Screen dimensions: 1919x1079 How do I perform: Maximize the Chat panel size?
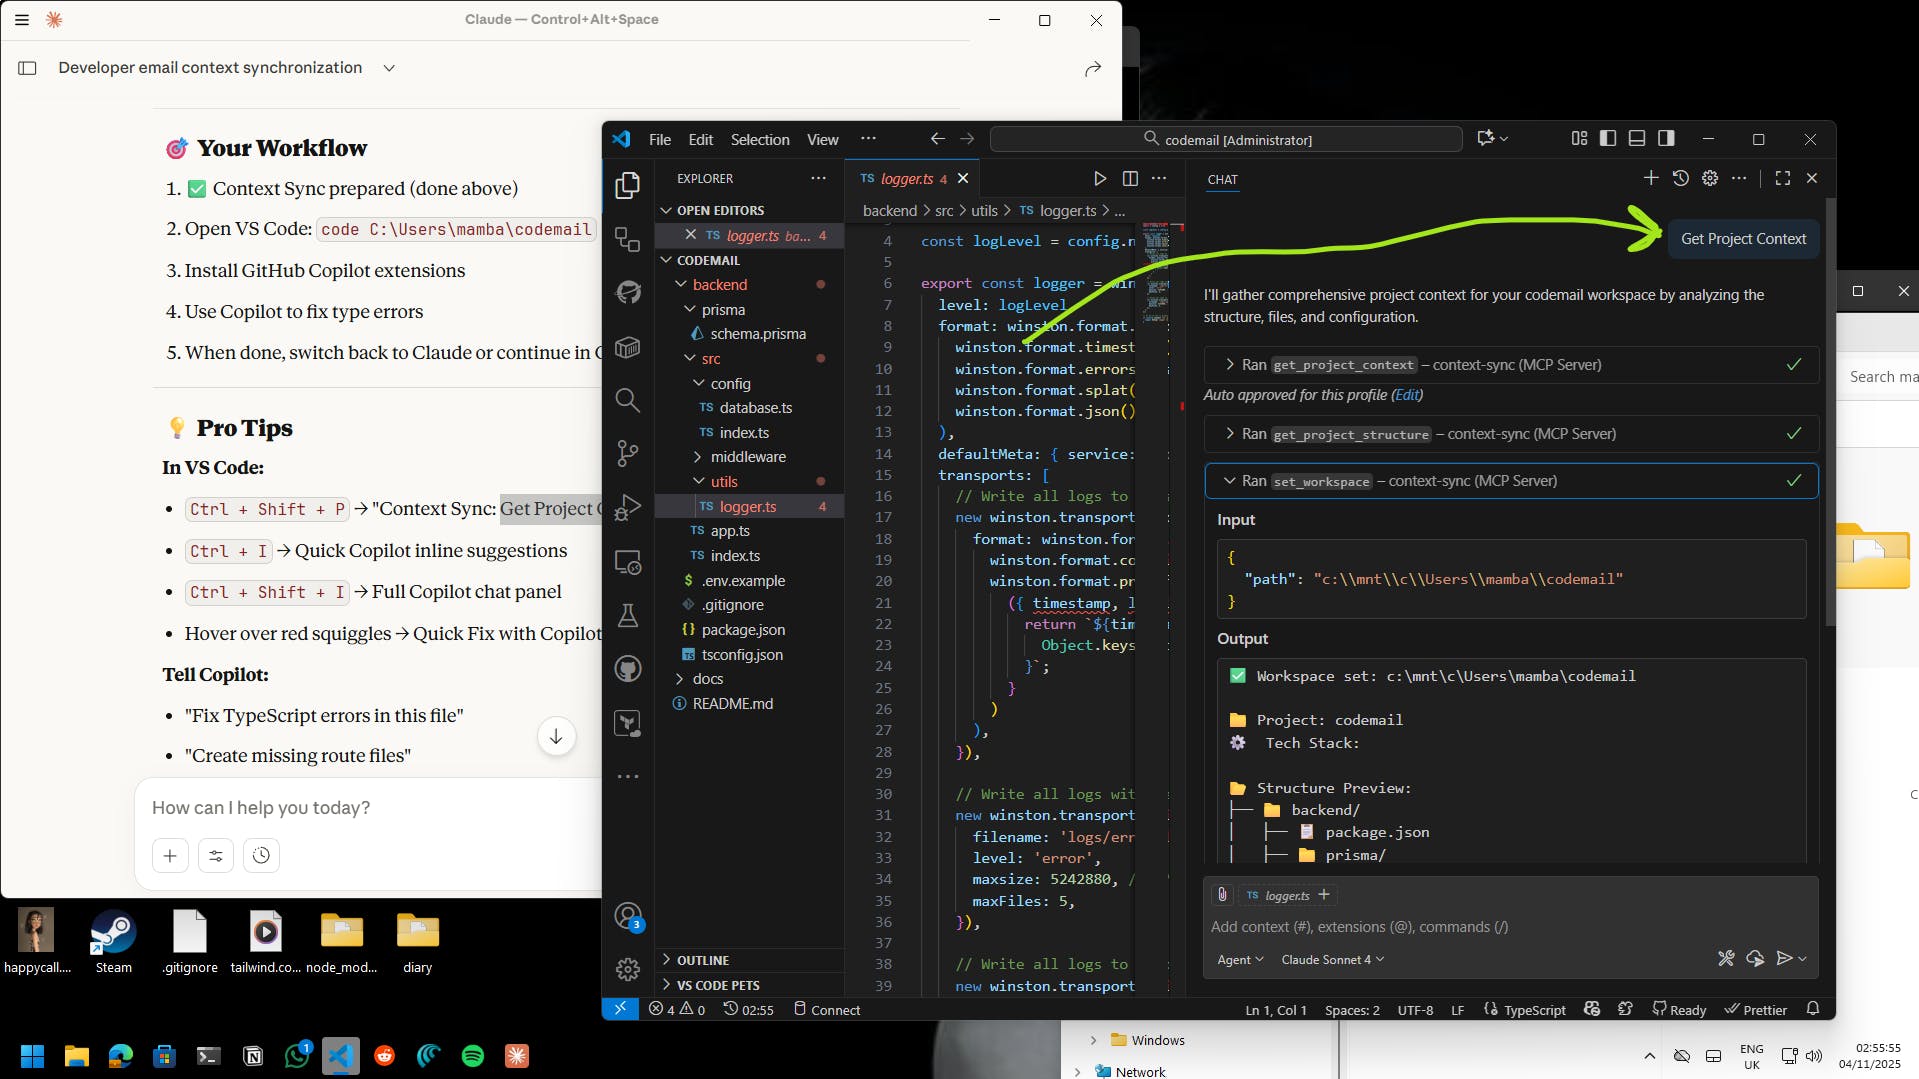tap(1782, 178)
